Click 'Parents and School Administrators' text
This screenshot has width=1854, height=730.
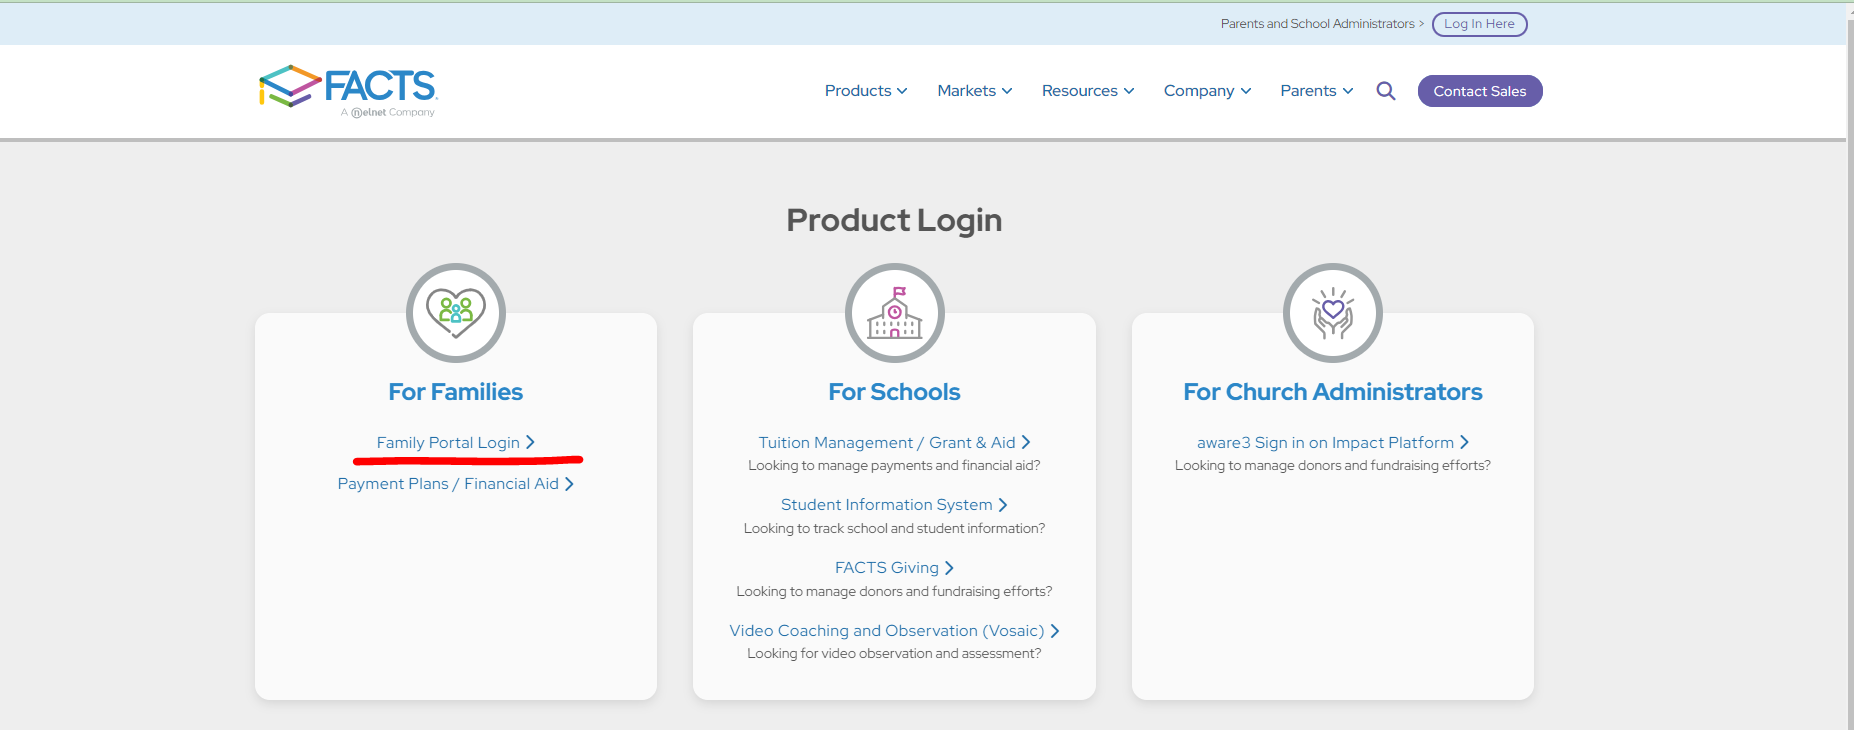point(1317,24)
